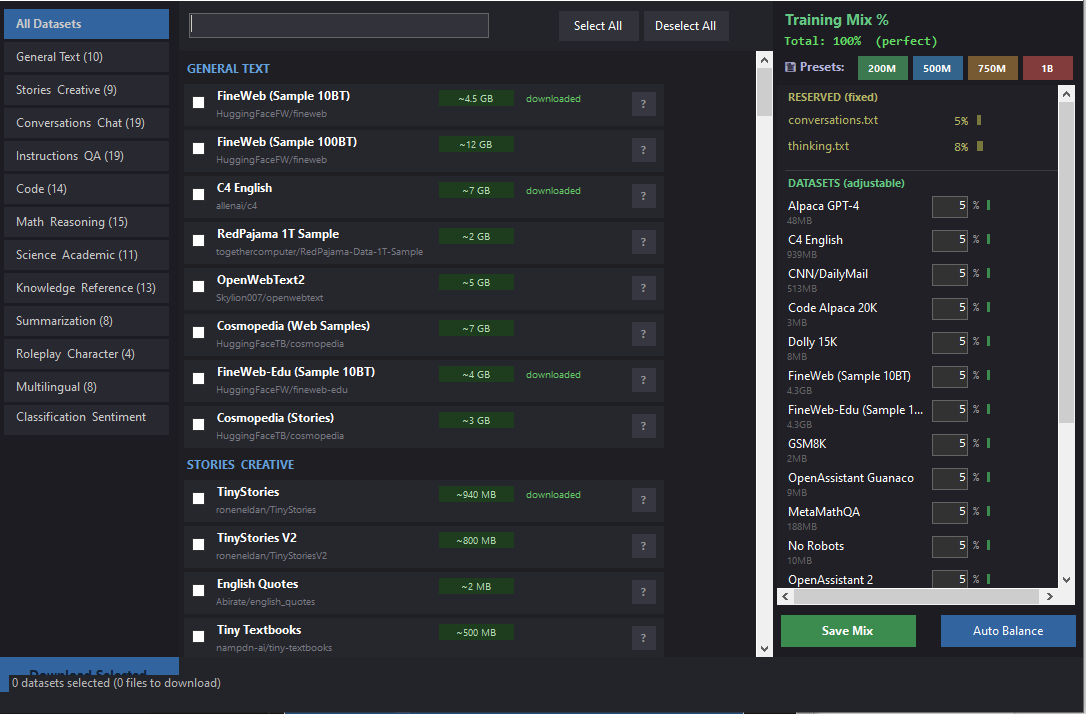Switch to Conversations Chat (19)
This screenshot has width=1086, height=714.
coord(87,123)
